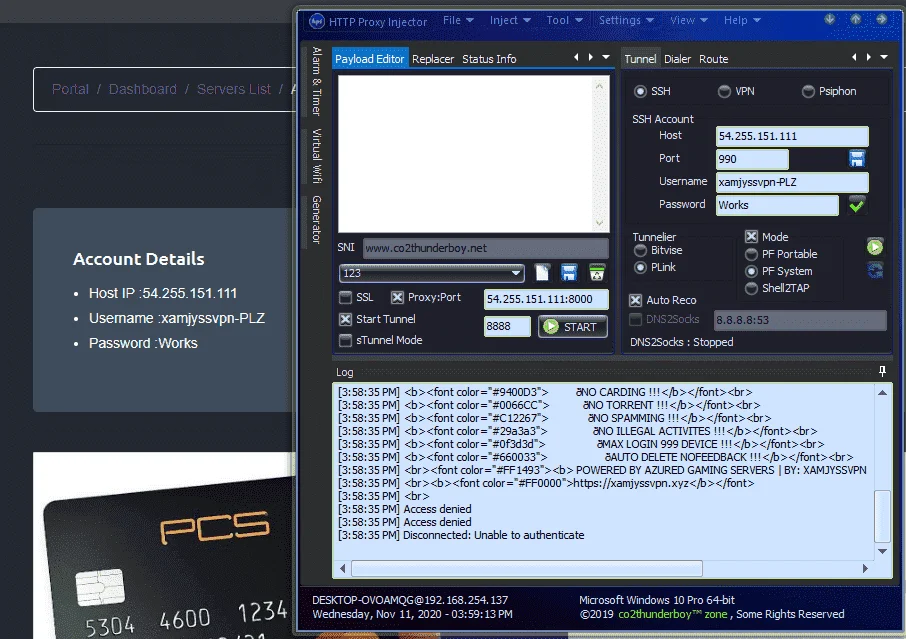Open the Virtual Wifi side panel
This screenshot has width=906, height=639.
click(317, 156)
